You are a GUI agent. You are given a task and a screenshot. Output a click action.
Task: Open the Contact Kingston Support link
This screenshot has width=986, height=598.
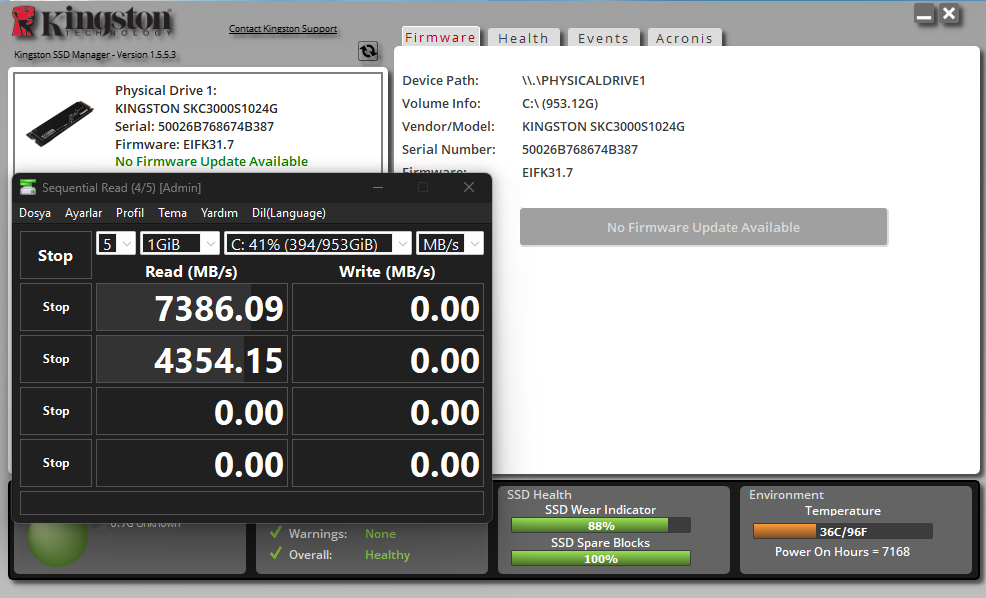pyautogui.click(x=283, y=29)
